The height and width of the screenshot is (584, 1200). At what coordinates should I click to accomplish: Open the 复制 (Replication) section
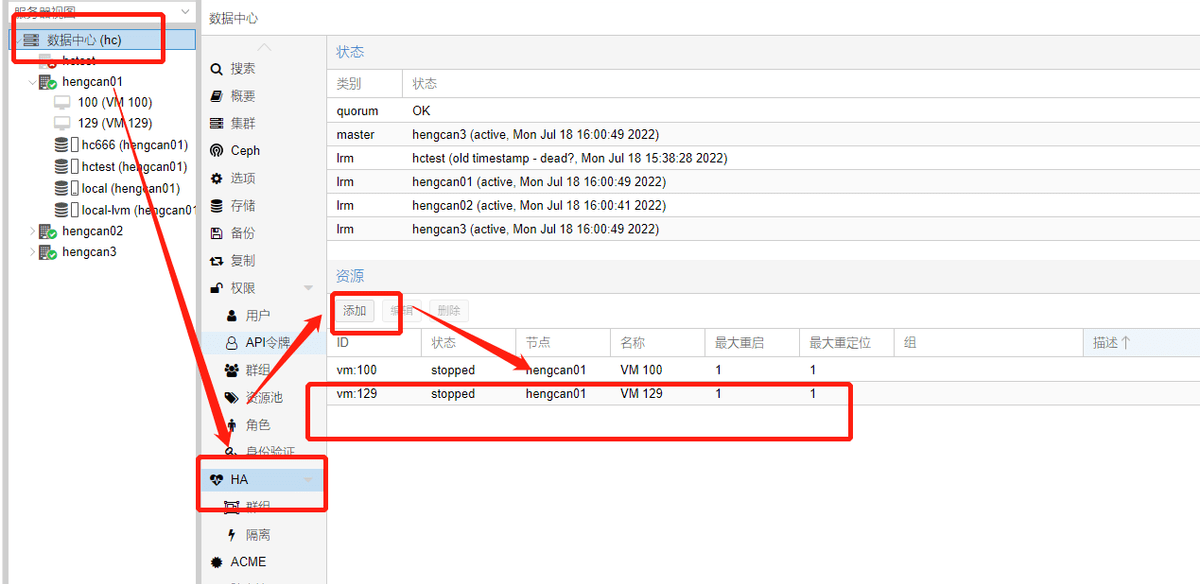pos(240,258)
